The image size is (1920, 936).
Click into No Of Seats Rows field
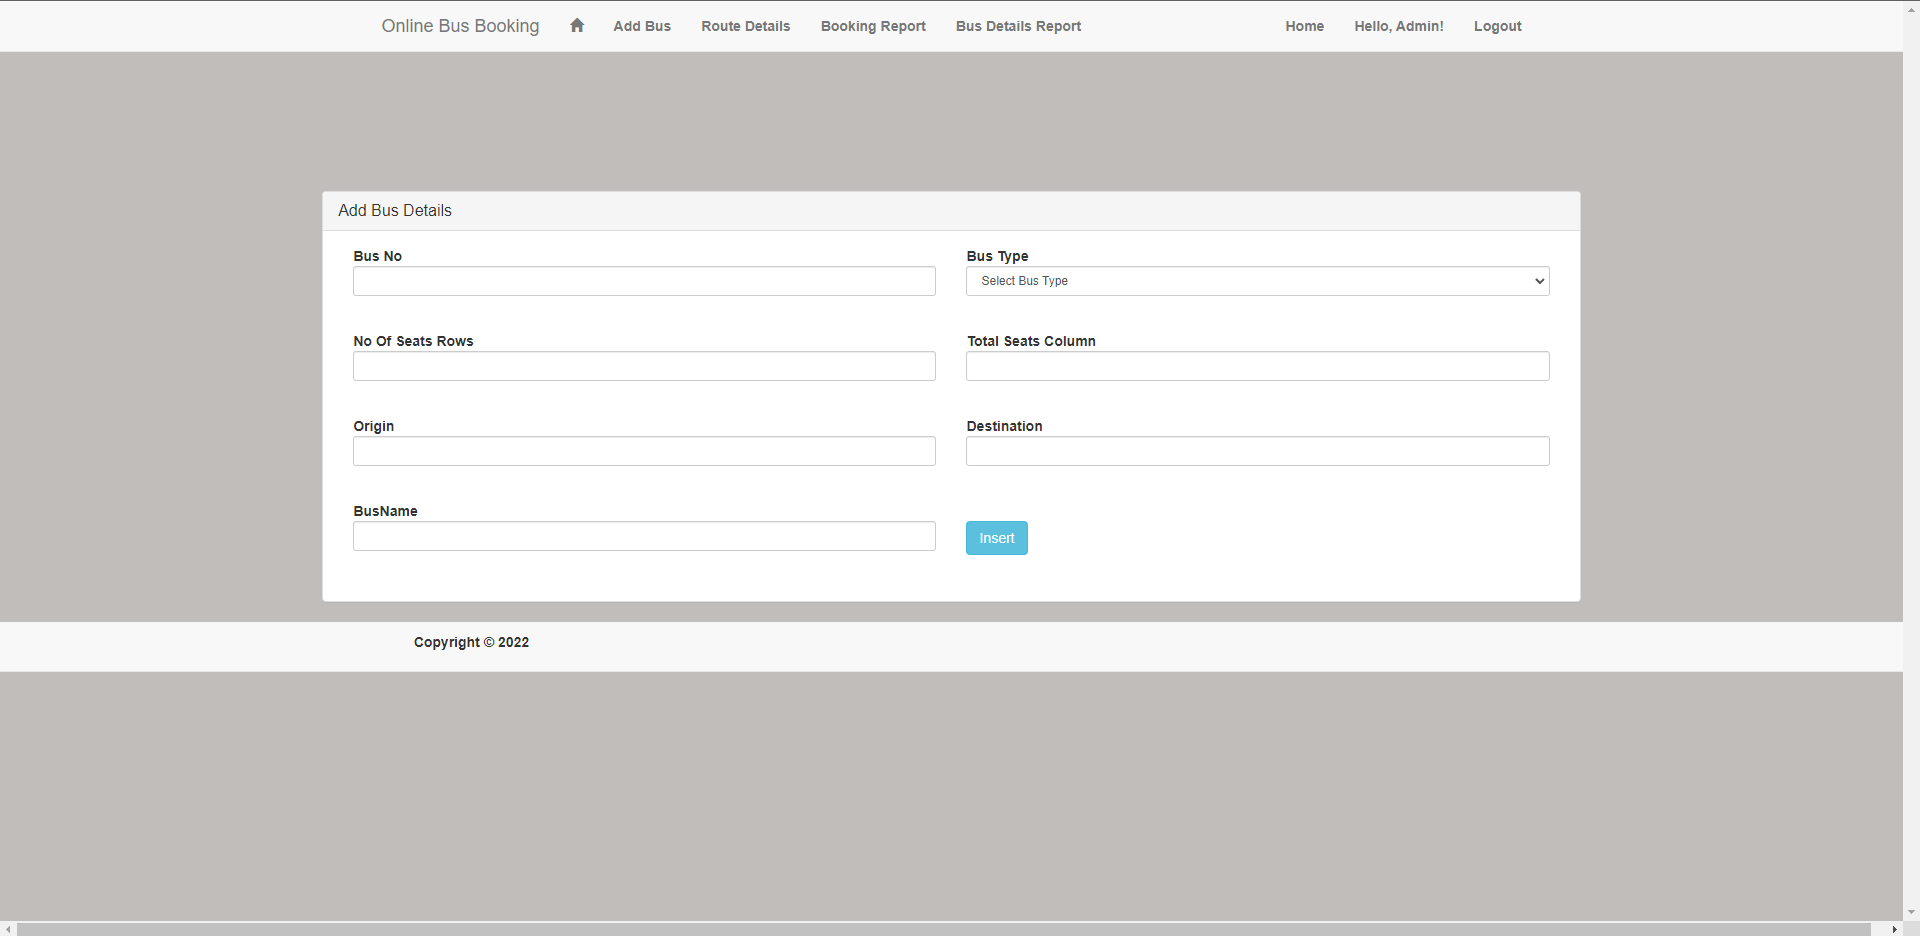644,366
